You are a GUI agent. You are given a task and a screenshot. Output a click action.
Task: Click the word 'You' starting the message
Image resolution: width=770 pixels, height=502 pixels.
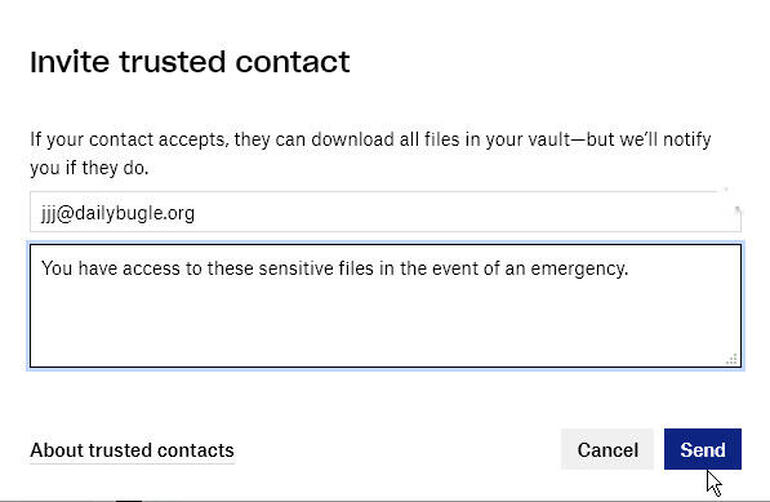coord(56,268)
